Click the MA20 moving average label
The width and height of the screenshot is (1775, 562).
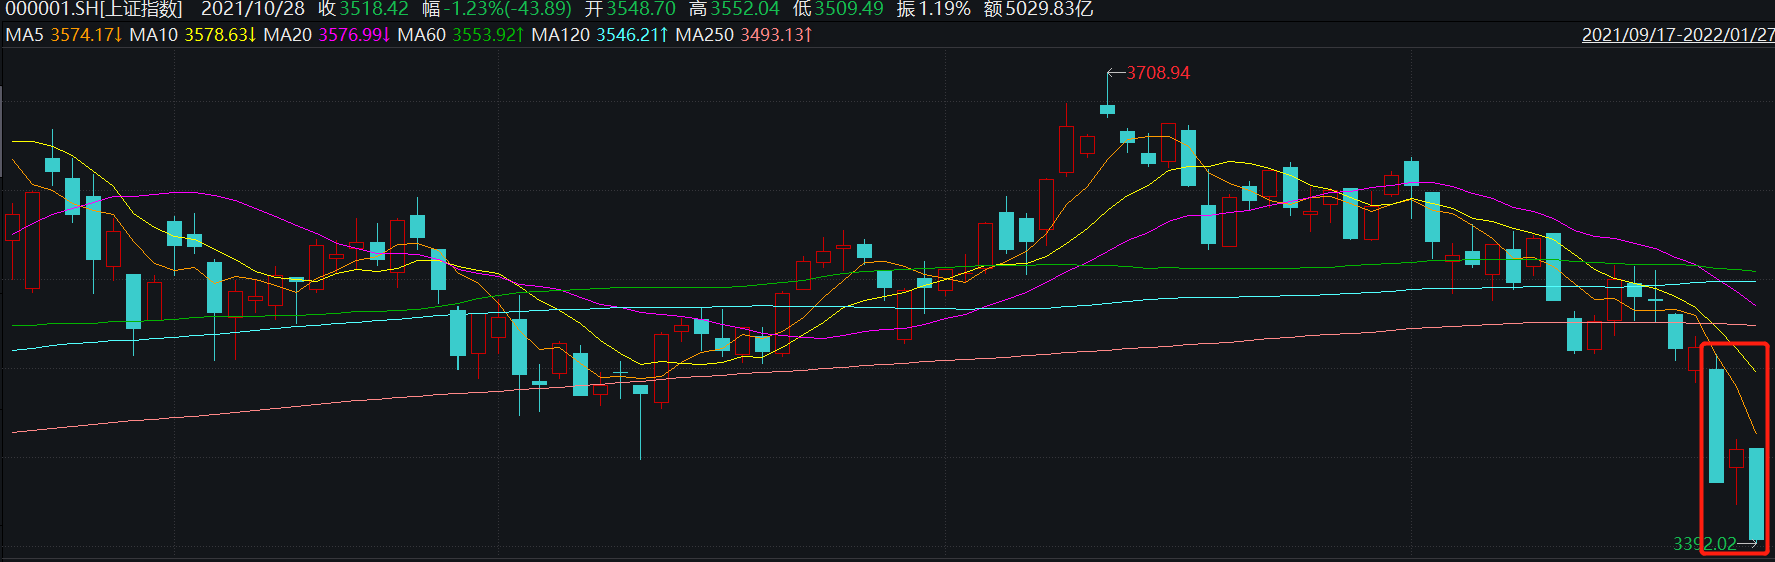[287, 35]
